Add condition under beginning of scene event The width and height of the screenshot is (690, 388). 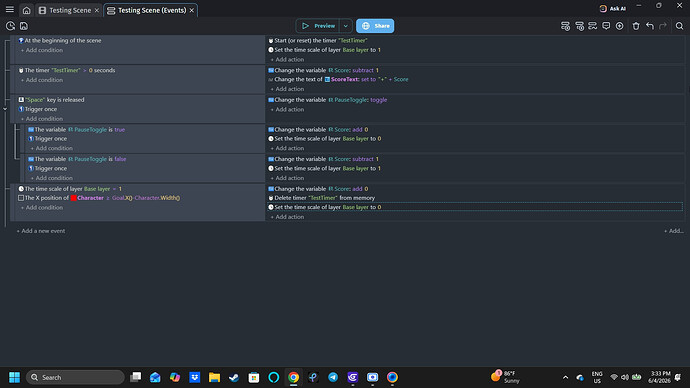(x=42, y=50)
